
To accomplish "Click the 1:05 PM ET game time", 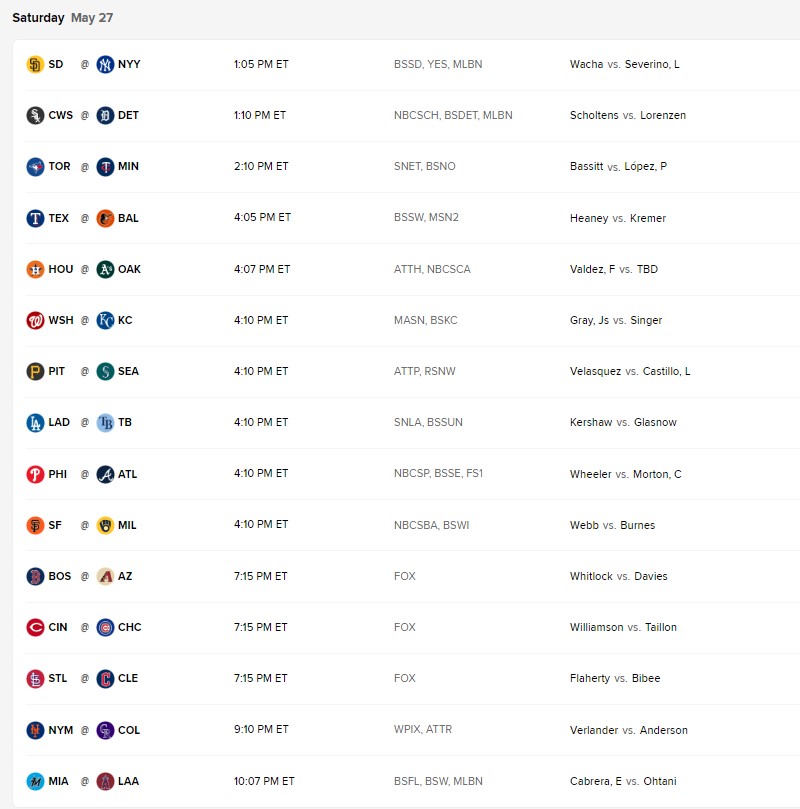I will [x=261, y=64].
